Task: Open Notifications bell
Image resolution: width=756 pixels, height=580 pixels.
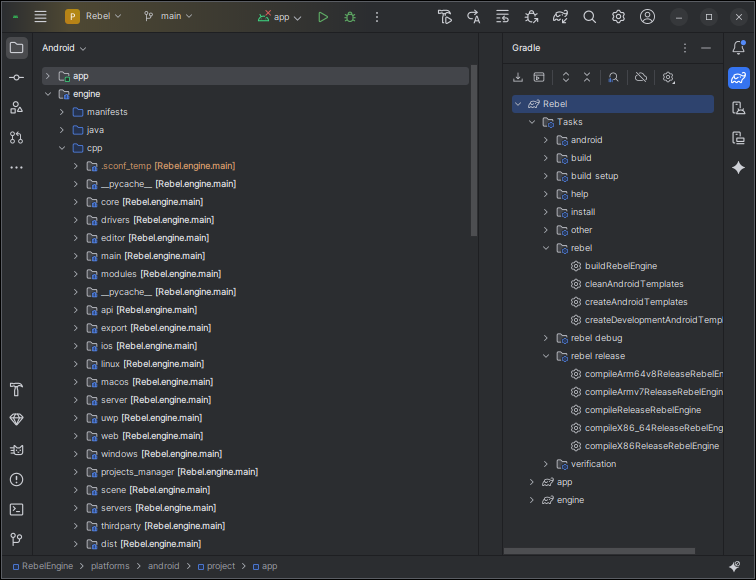Action: coord(739,48)
